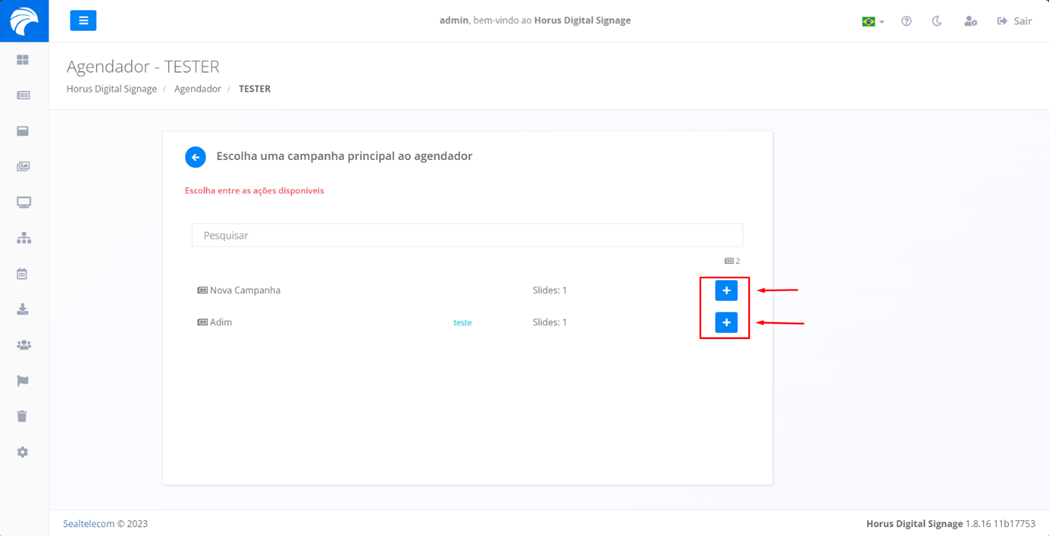This screenshot has height=536, width=1049.
Task: Click the users group icon in sidebar
Action: (x=23, y=345)
